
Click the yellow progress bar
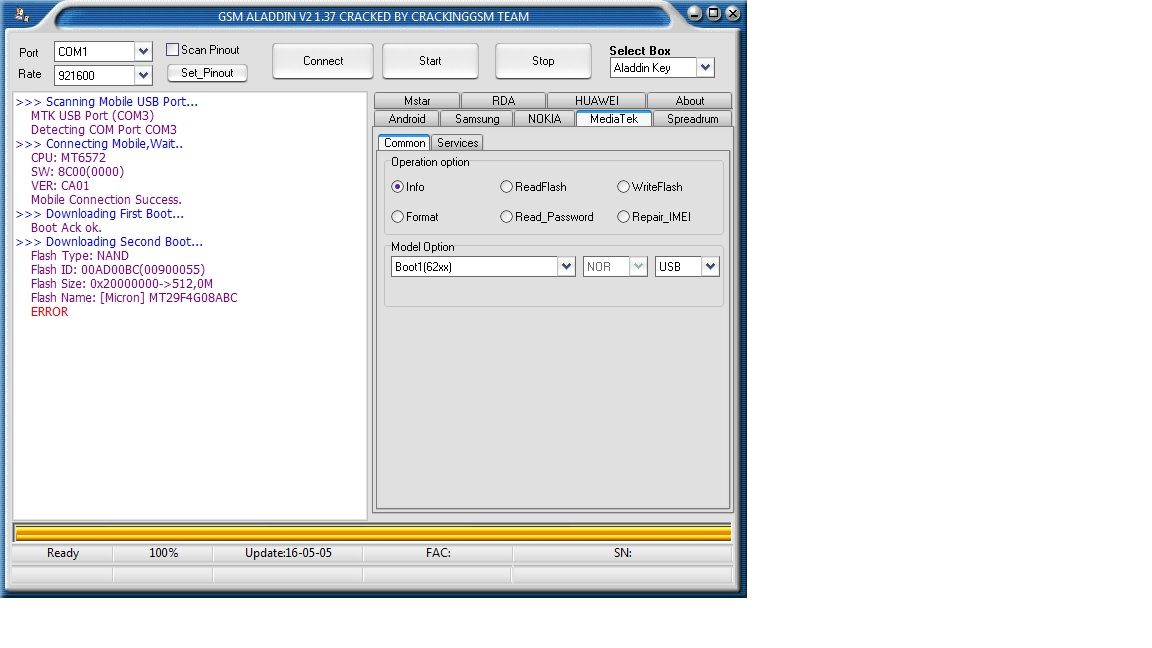(x=372, y=533)
